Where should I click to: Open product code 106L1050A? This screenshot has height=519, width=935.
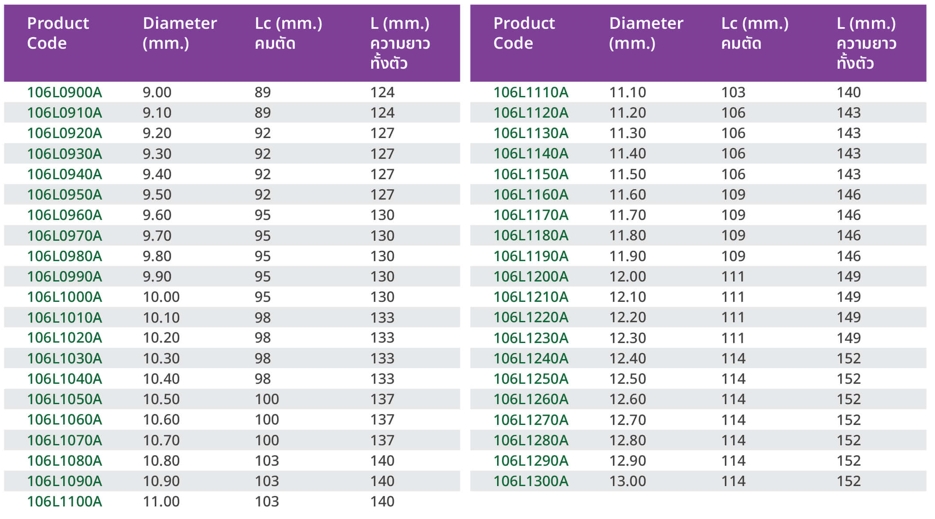[x=64, y=399]
